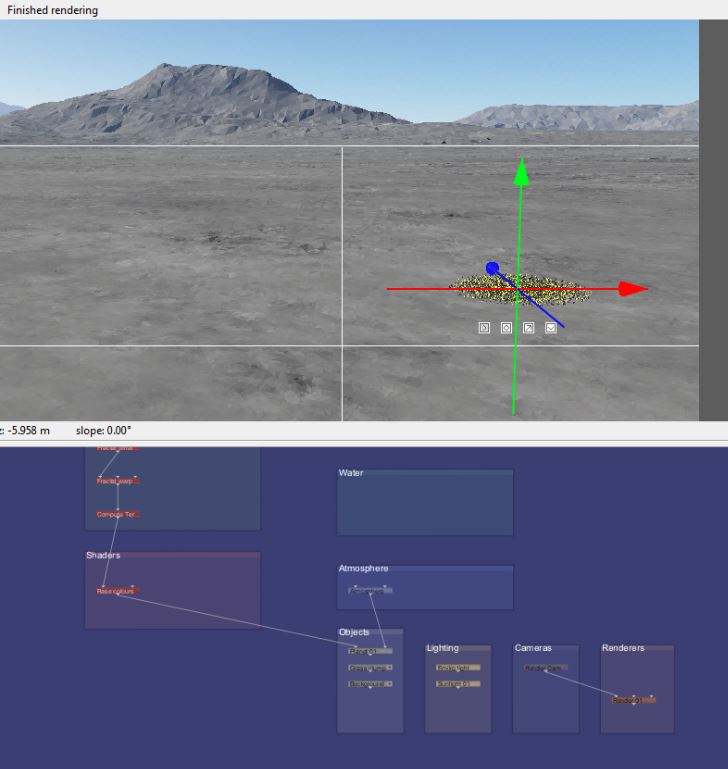The width and height of the screenshot is (728, 769).
Task: Grab the blue Z-axis ball handle
Action: tap(493, 268)
